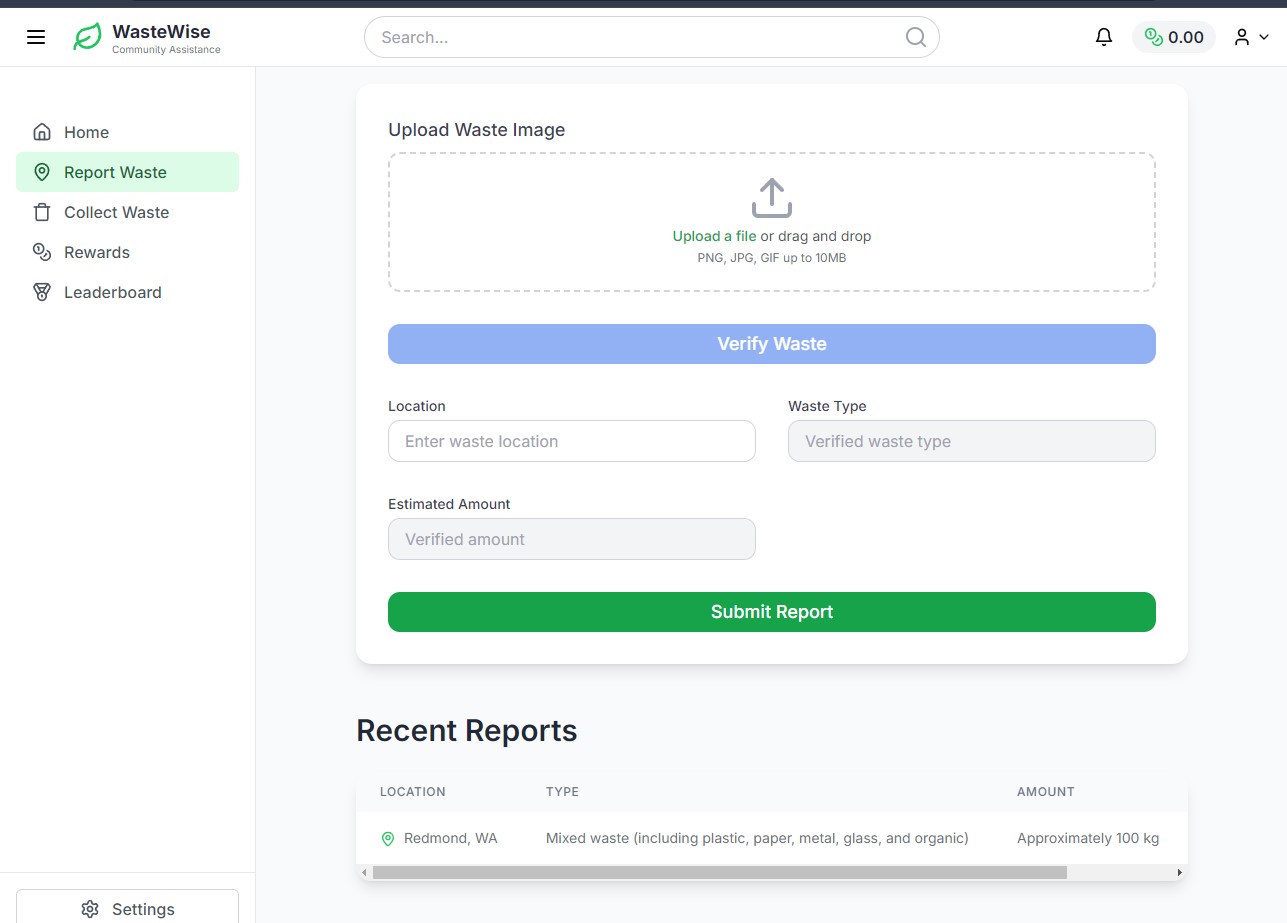The image size is (1287, 923).
Task: Click the upload arrow icon
Action: coord(771,197)
